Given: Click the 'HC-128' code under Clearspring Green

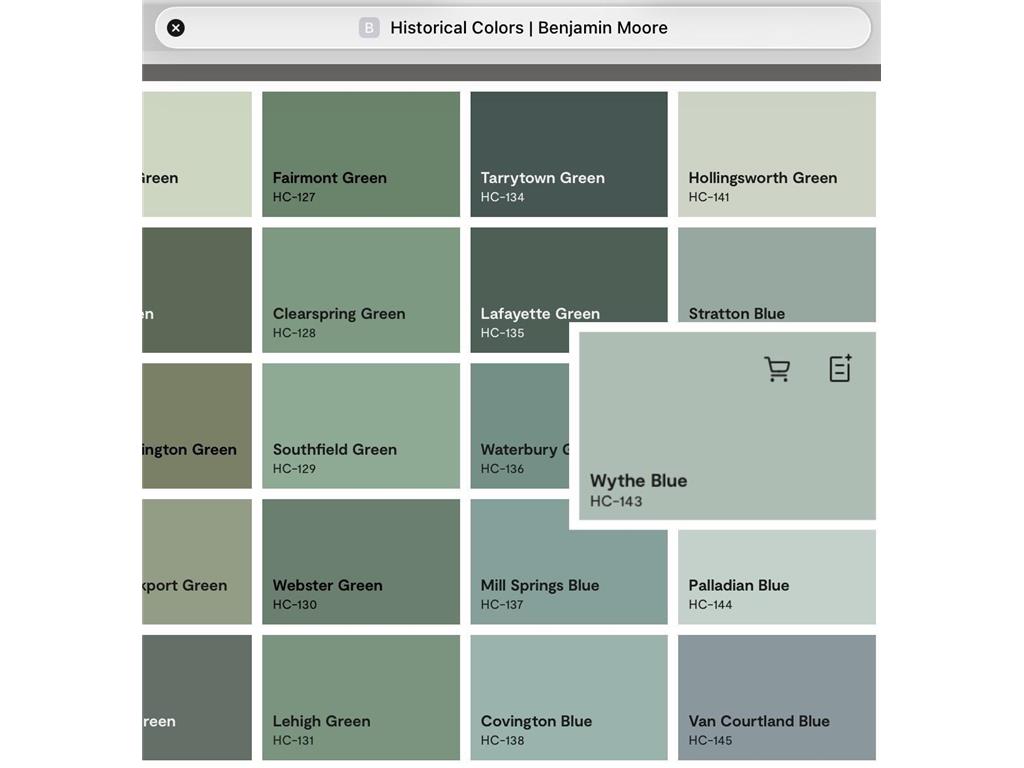Looking at the screenshot, I should [x=294, y=333].
